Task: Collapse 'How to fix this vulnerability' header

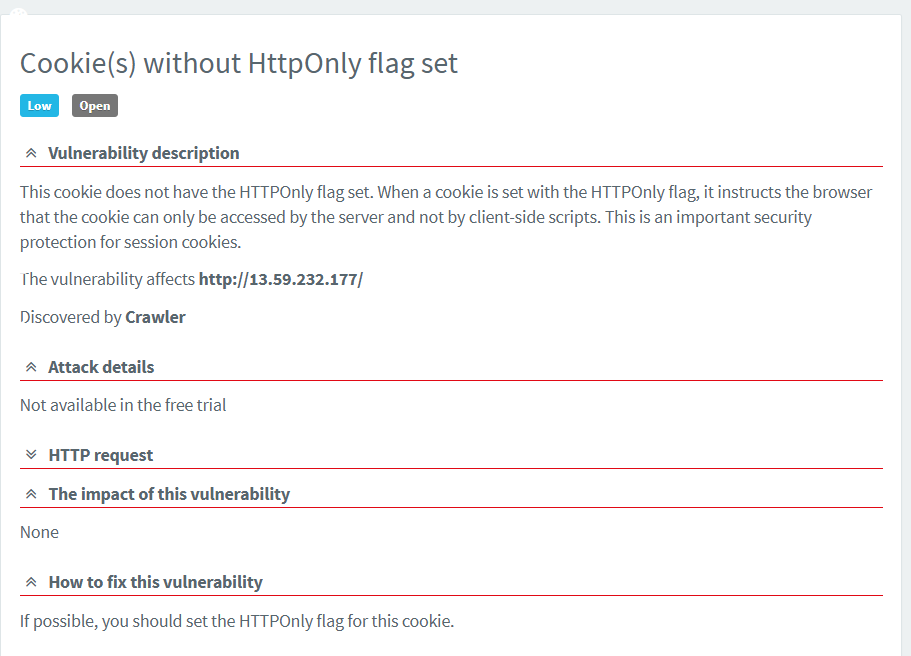Action: coord(155,582)
